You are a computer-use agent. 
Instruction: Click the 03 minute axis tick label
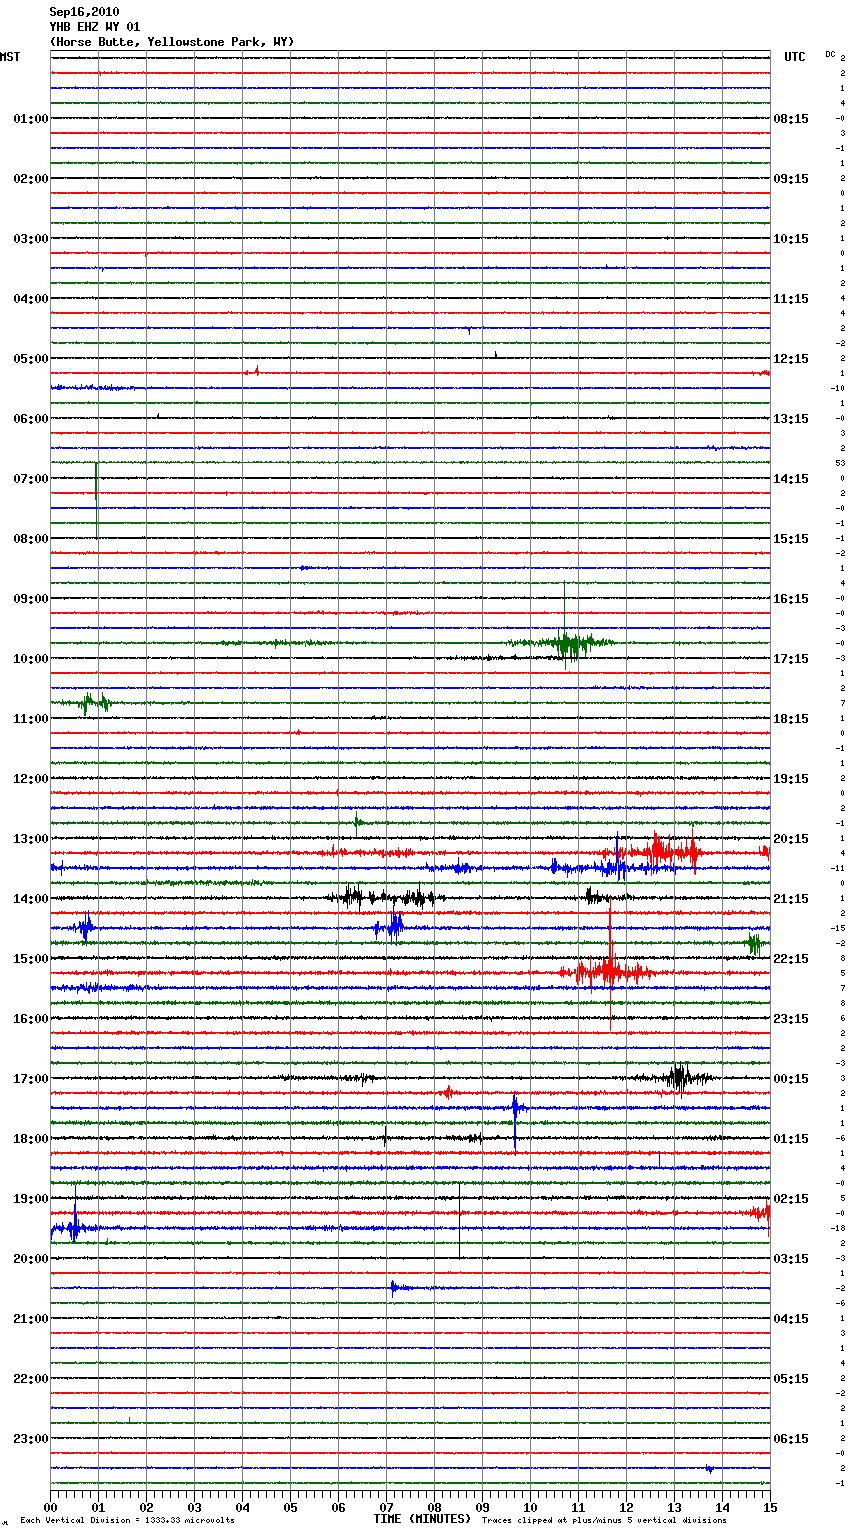tap(195, 1507)
